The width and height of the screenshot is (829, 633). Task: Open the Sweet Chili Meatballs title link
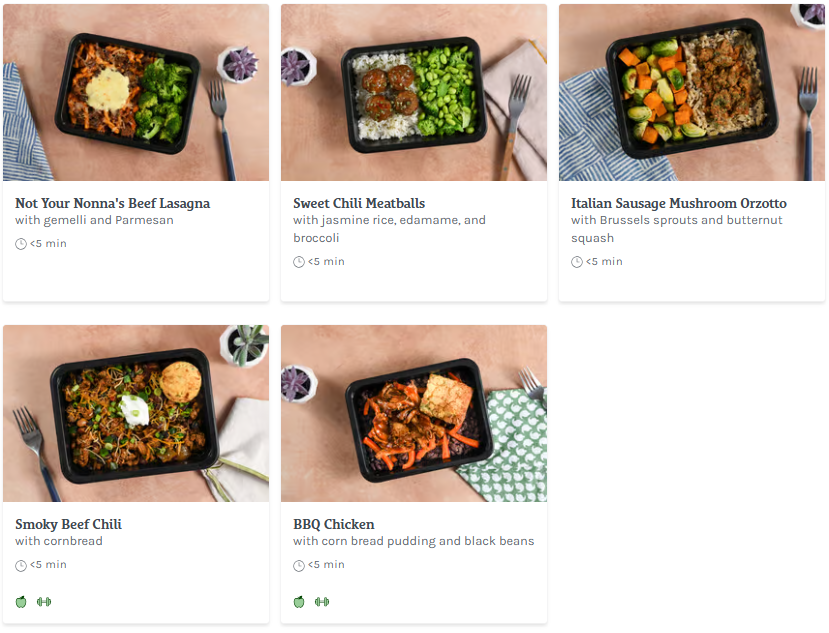tap(359, 203)
